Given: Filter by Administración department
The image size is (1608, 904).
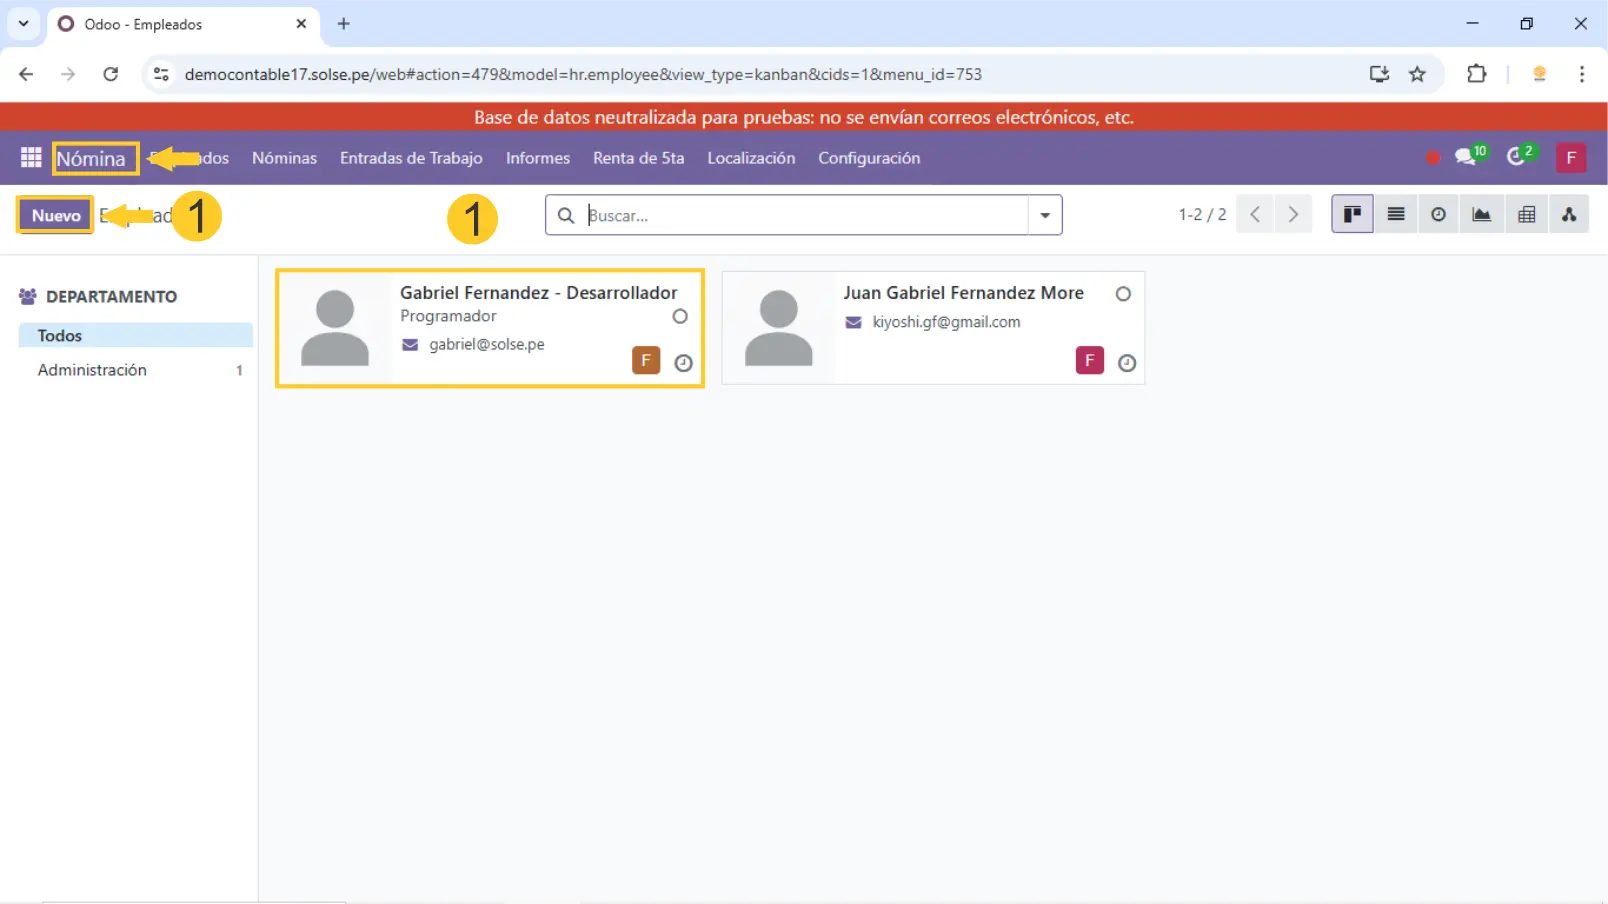Looking at the screenshot, I should click(92, 370).
